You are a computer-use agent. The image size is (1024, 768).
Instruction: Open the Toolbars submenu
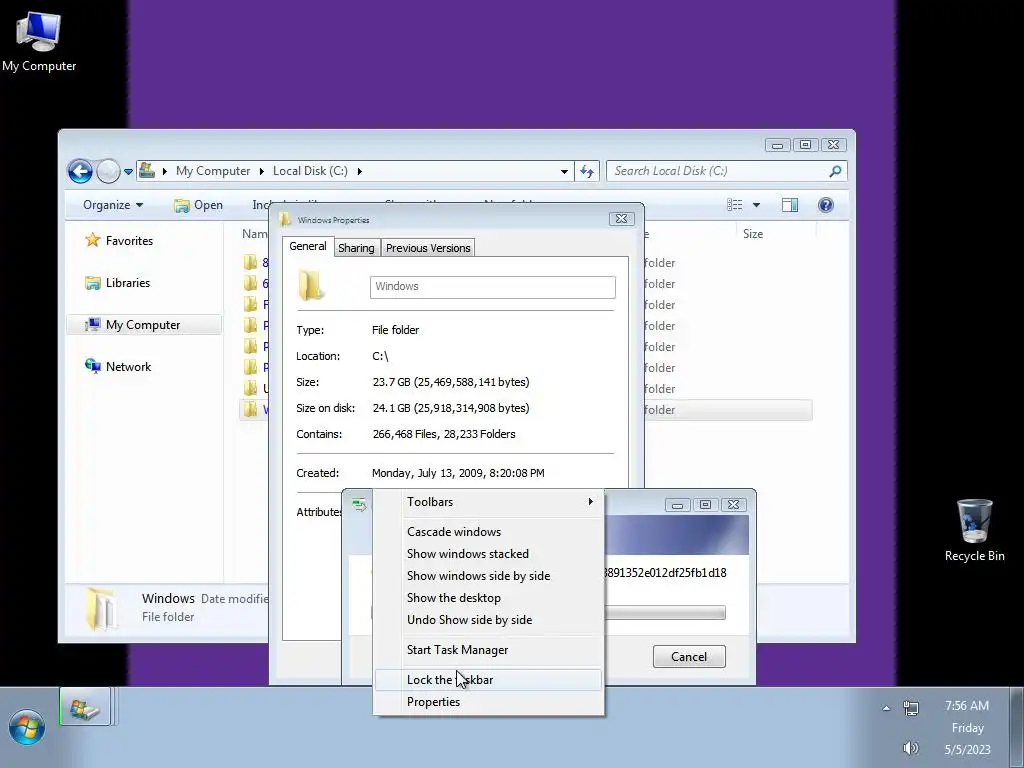coord(488,502)
